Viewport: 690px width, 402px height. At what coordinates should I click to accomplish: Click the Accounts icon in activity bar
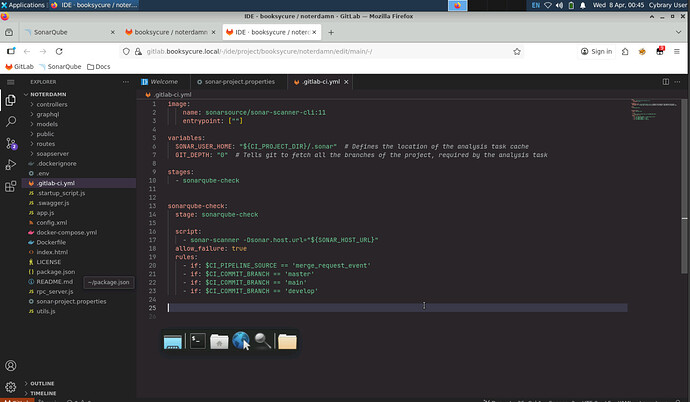(11, 366)
